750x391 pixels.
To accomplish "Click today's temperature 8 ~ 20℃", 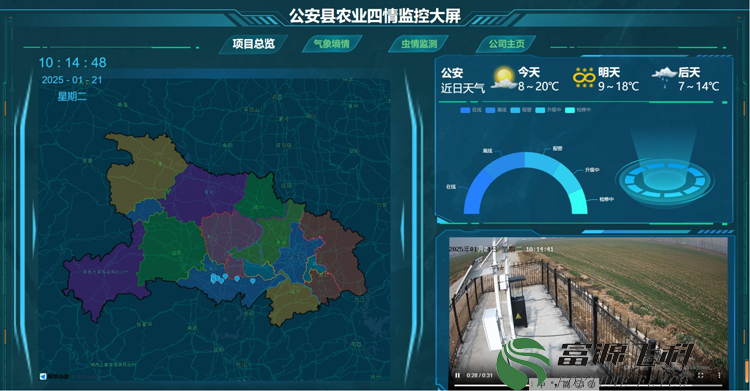I will pyautogui.click(x=539, y=87).
